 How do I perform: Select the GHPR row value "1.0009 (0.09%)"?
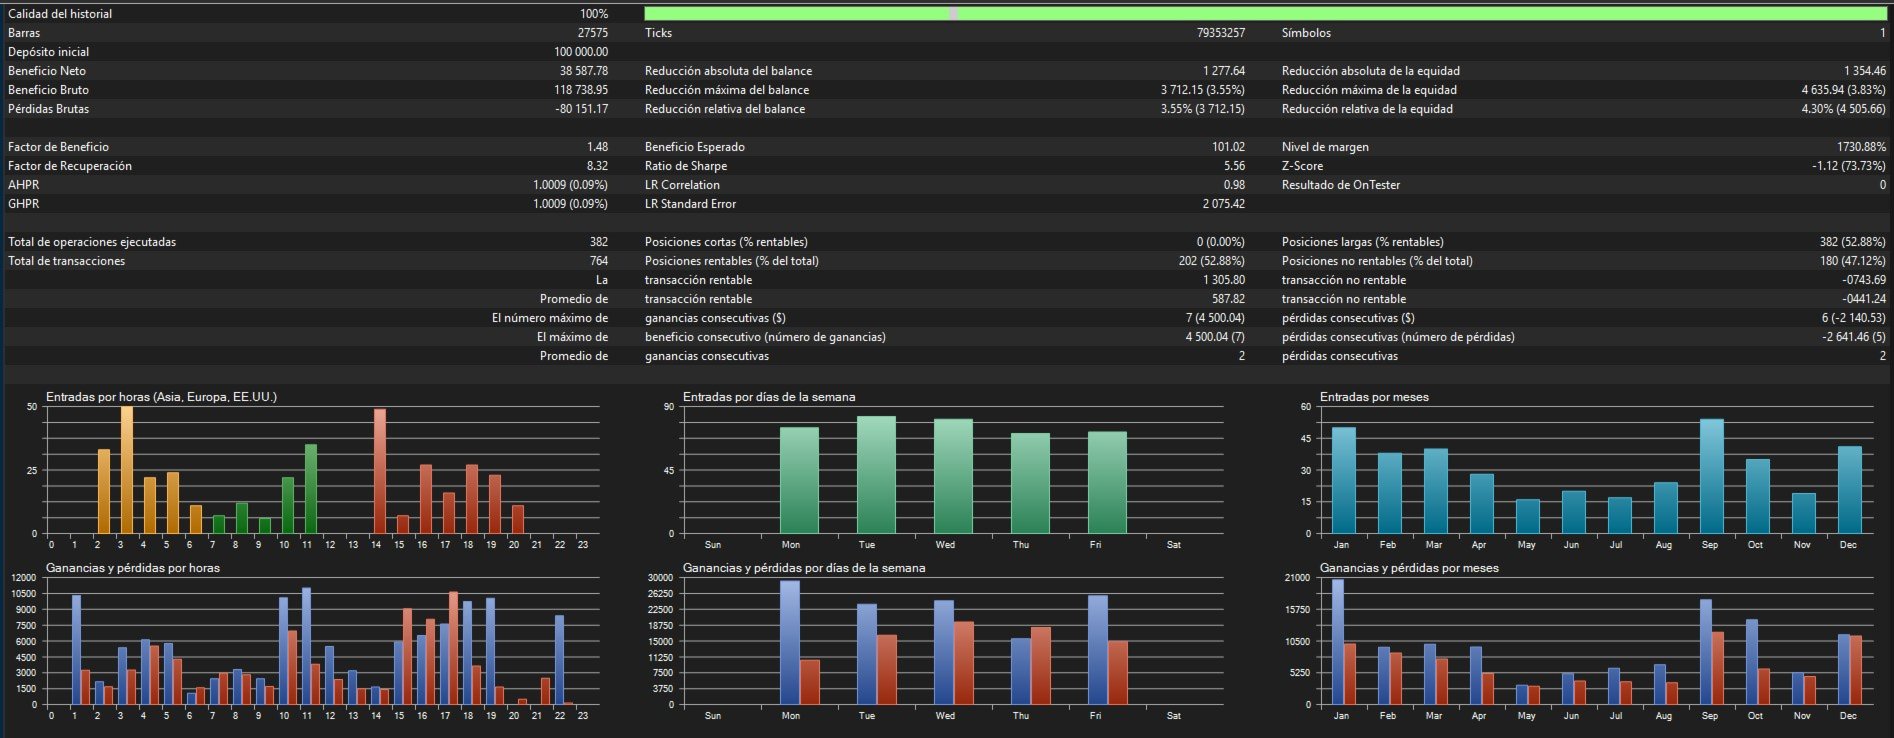coord(570,204)
